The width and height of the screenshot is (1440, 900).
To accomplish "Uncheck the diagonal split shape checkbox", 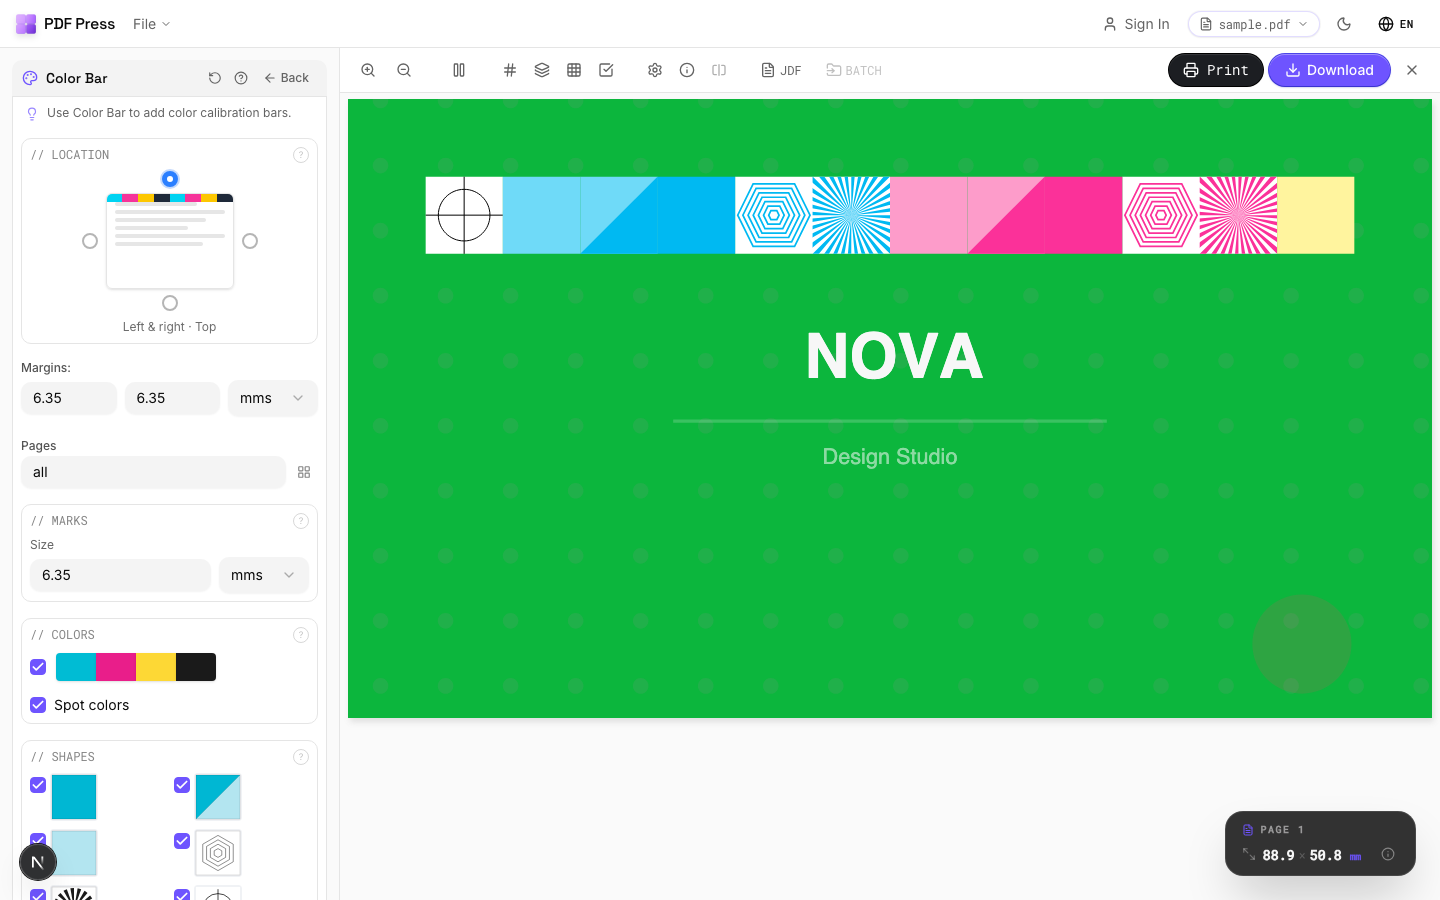I will (x=182, y=785).
